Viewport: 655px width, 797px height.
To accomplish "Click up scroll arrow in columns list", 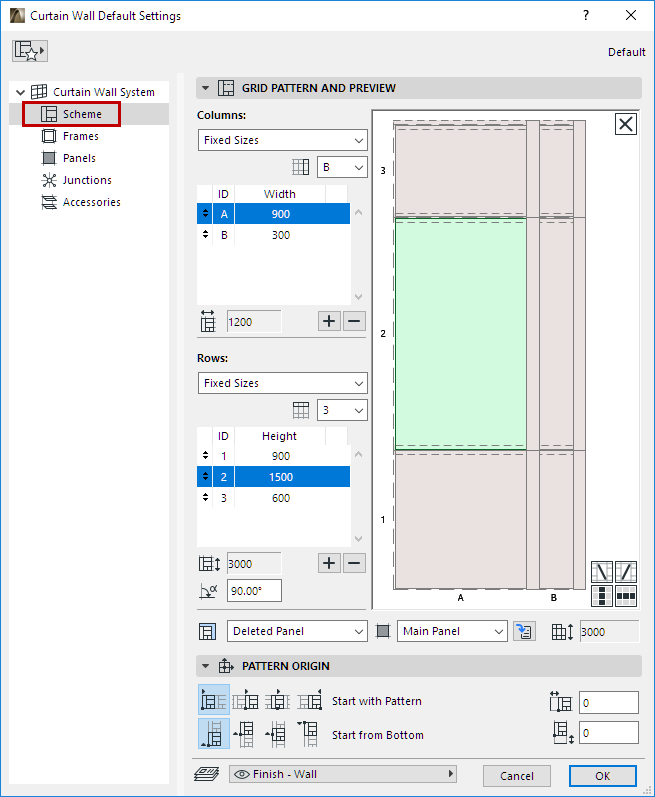I will (x=358, y=212).
